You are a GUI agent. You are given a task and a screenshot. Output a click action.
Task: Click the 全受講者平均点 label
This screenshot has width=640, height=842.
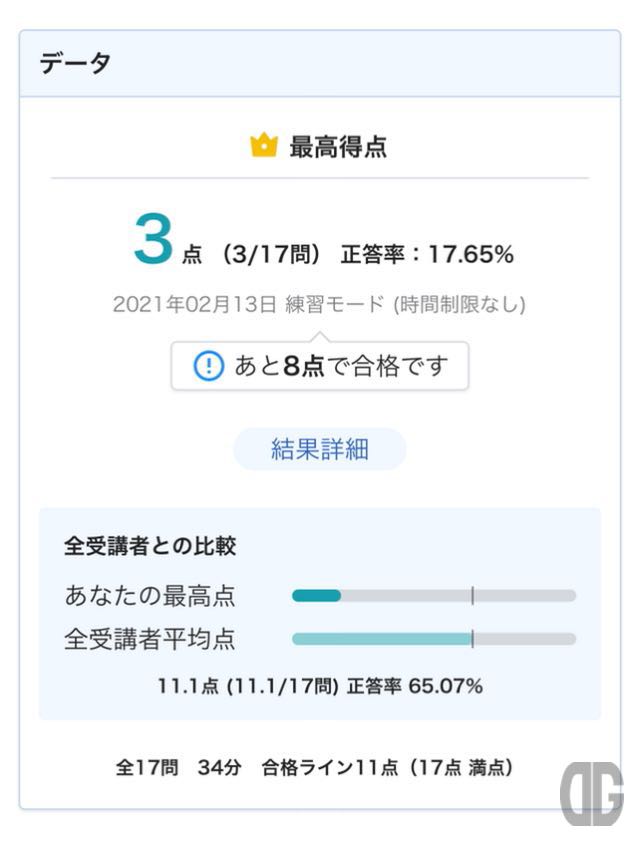[150, 639]
